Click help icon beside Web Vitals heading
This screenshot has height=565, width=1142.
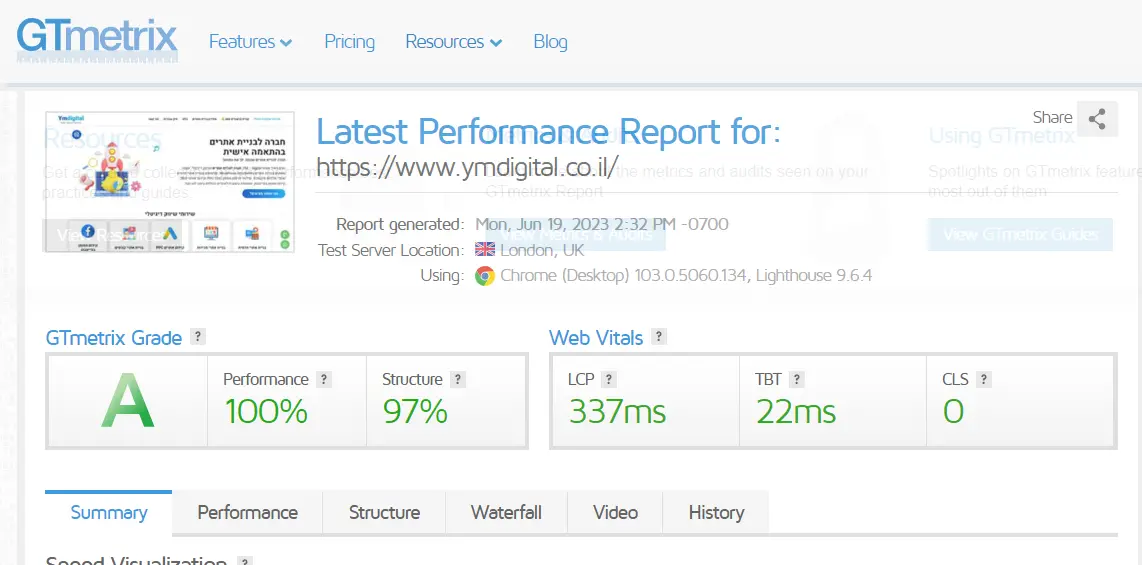(x=659, y=337)
